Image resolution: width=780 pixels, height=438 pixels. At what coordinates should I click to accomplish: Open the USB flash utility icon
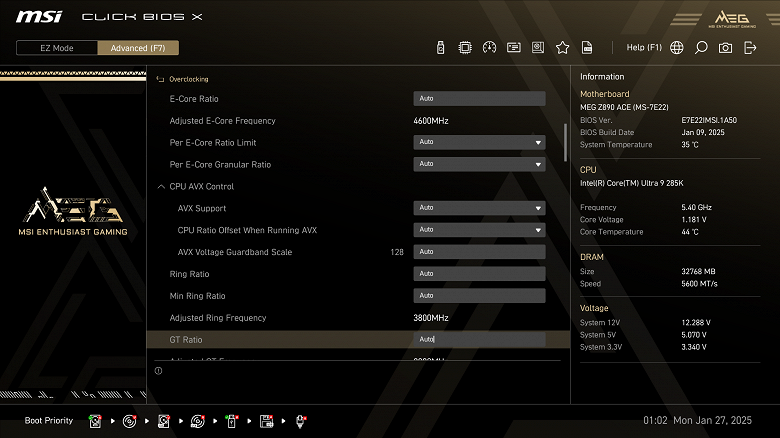(440, 48)
